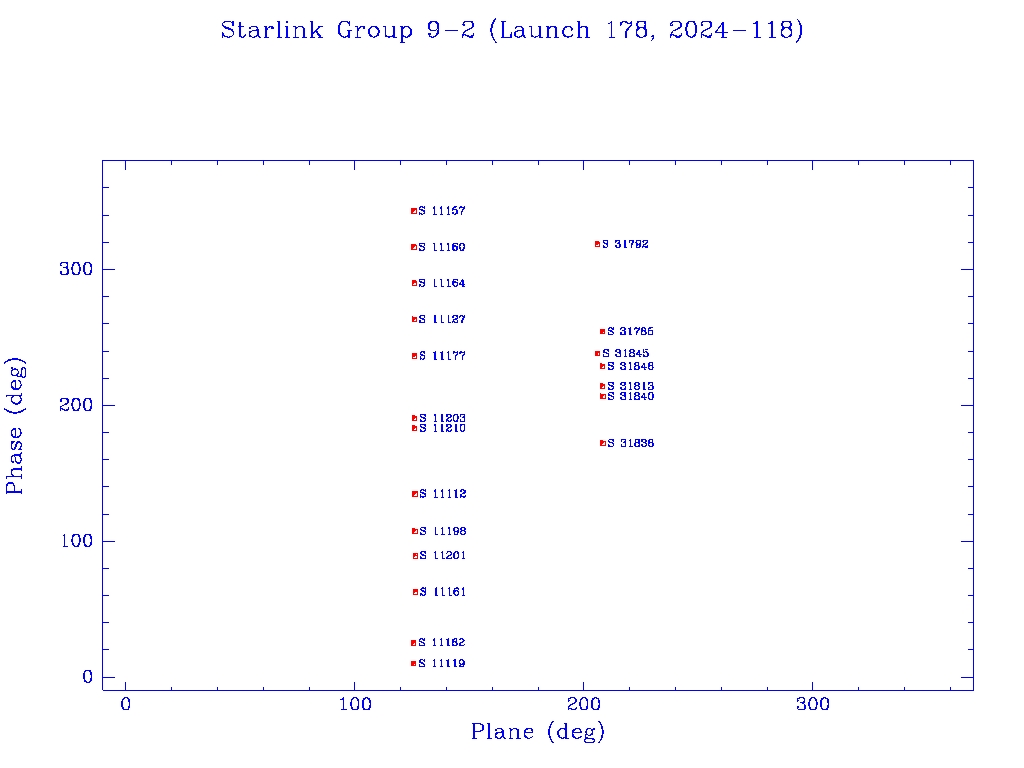Screen dimensions: 1024x768
Task: Click the 'Phase (deg)' vertical axis label
Action: tap(15, 426)
